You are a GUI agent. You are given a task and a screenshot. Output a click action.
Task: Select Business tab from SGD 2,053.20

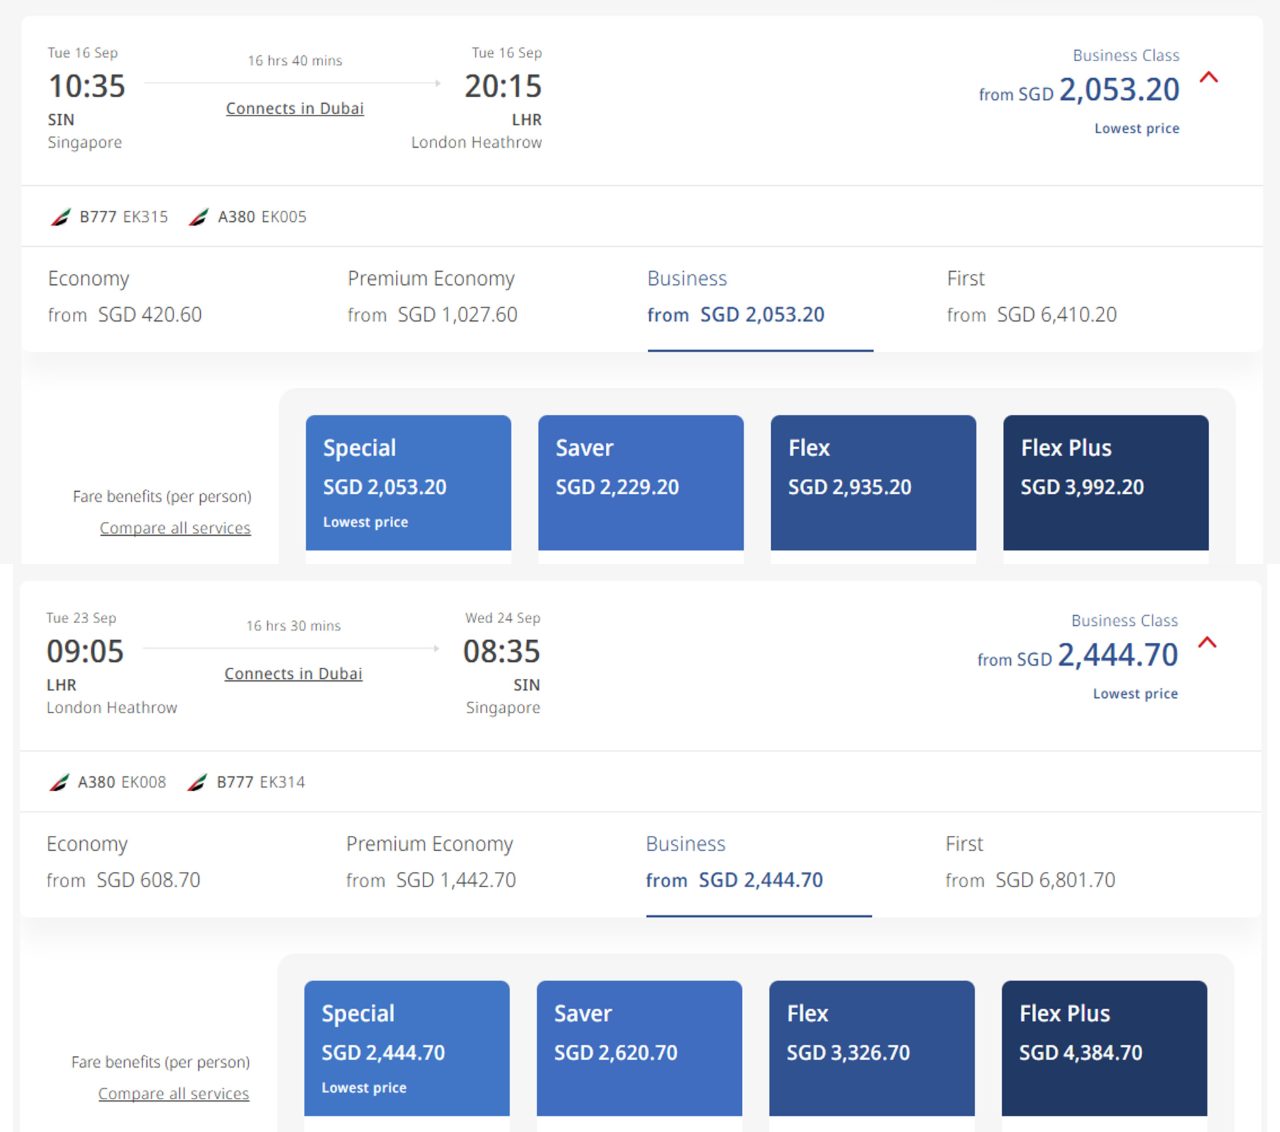pos(760,300)
